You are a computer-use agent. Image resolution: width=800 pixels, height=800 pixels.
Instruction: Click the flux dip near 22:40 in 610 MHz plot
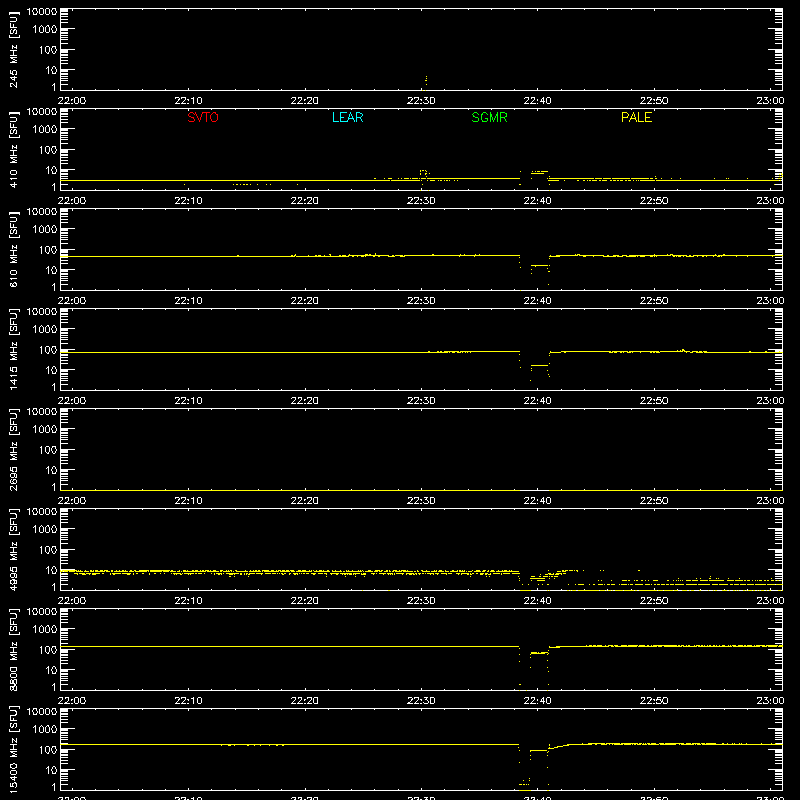(534, 266)
